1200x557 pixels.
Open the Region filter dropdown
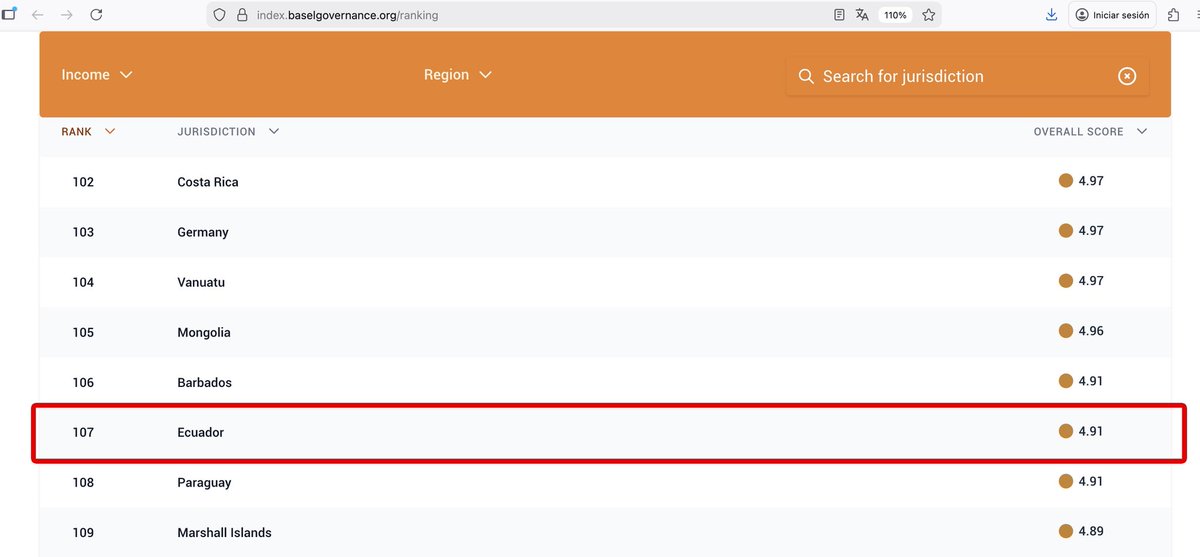[458, 75]
